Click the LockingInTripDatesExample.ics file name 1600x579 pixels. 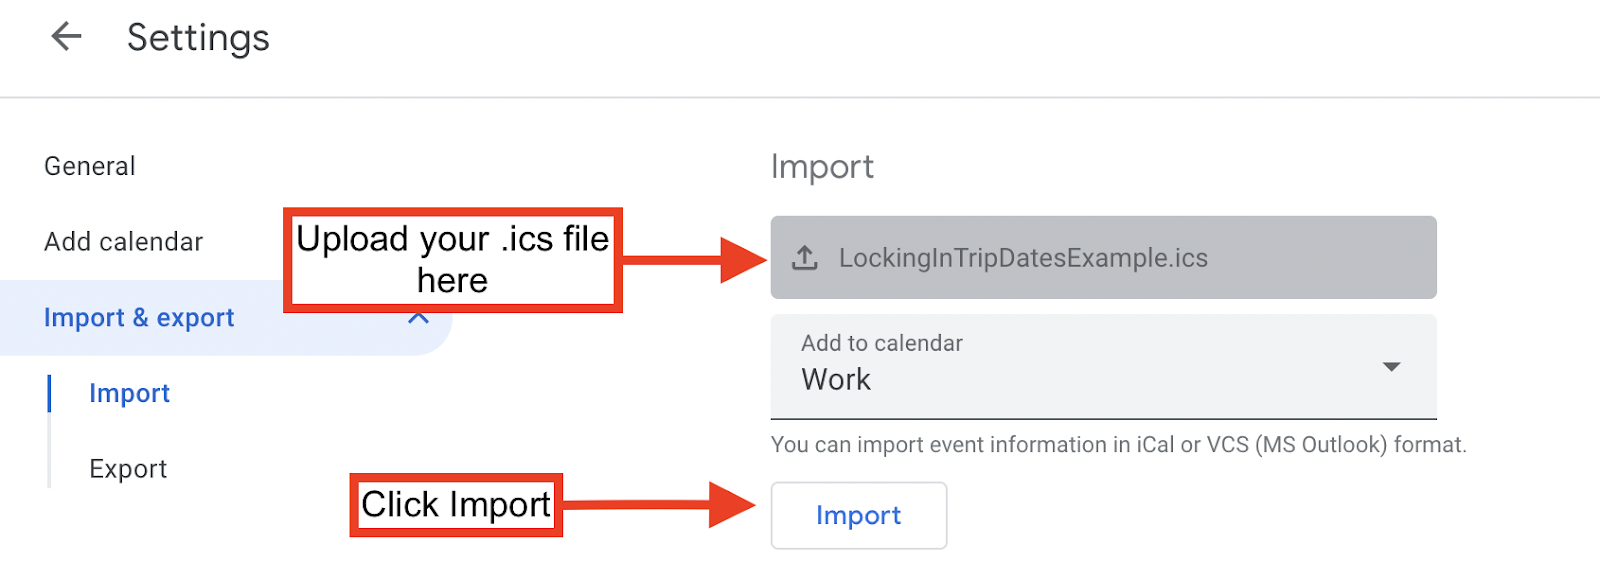(x=1023, y=258)
